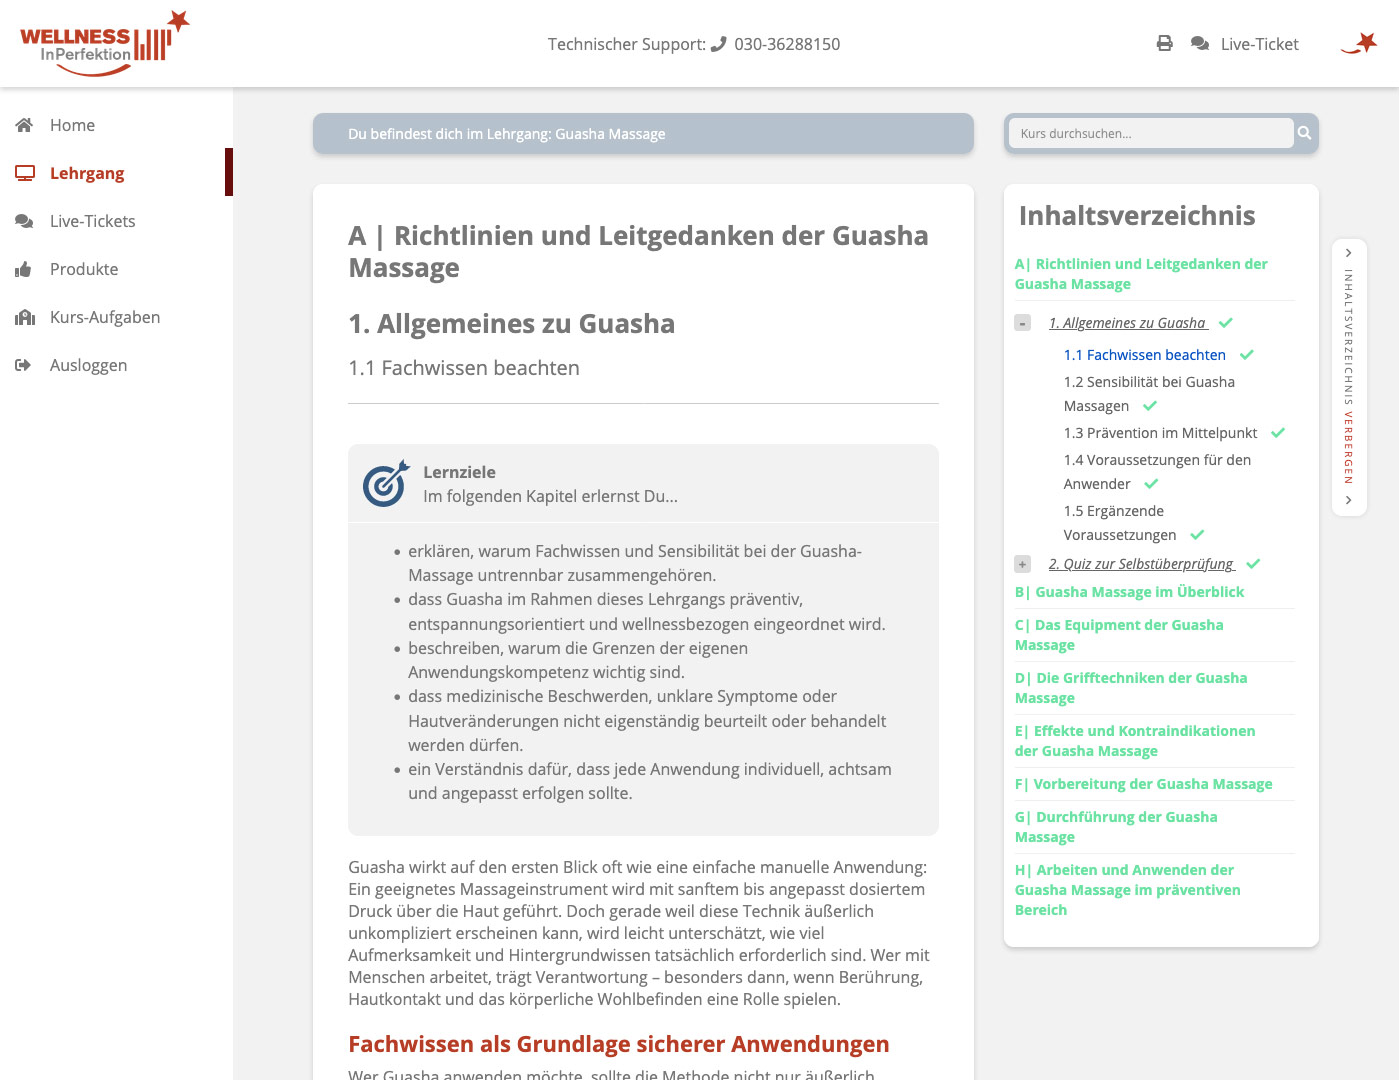
Task: Open chapter 'E| Effekte und Kontraindikationen'
Action: coord(1135,741)
